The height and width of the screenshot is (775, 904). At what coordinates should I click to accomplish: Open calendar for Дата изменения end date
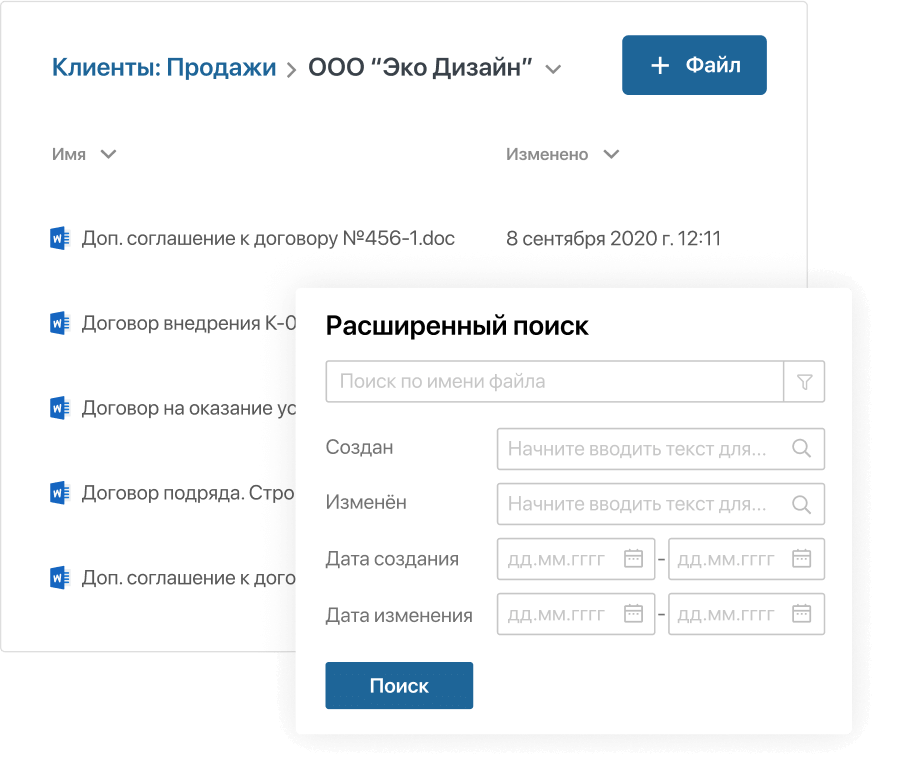(x=802, y=614)
